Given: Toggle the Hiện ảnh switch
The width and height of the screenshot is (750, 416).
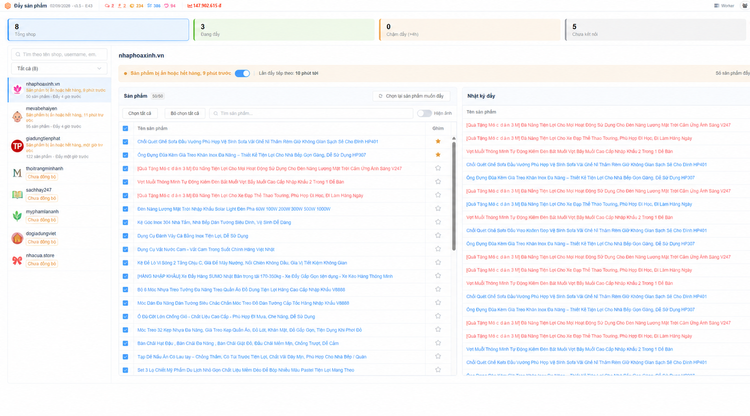Looking at the screenshot, I should tap(424, 113).
